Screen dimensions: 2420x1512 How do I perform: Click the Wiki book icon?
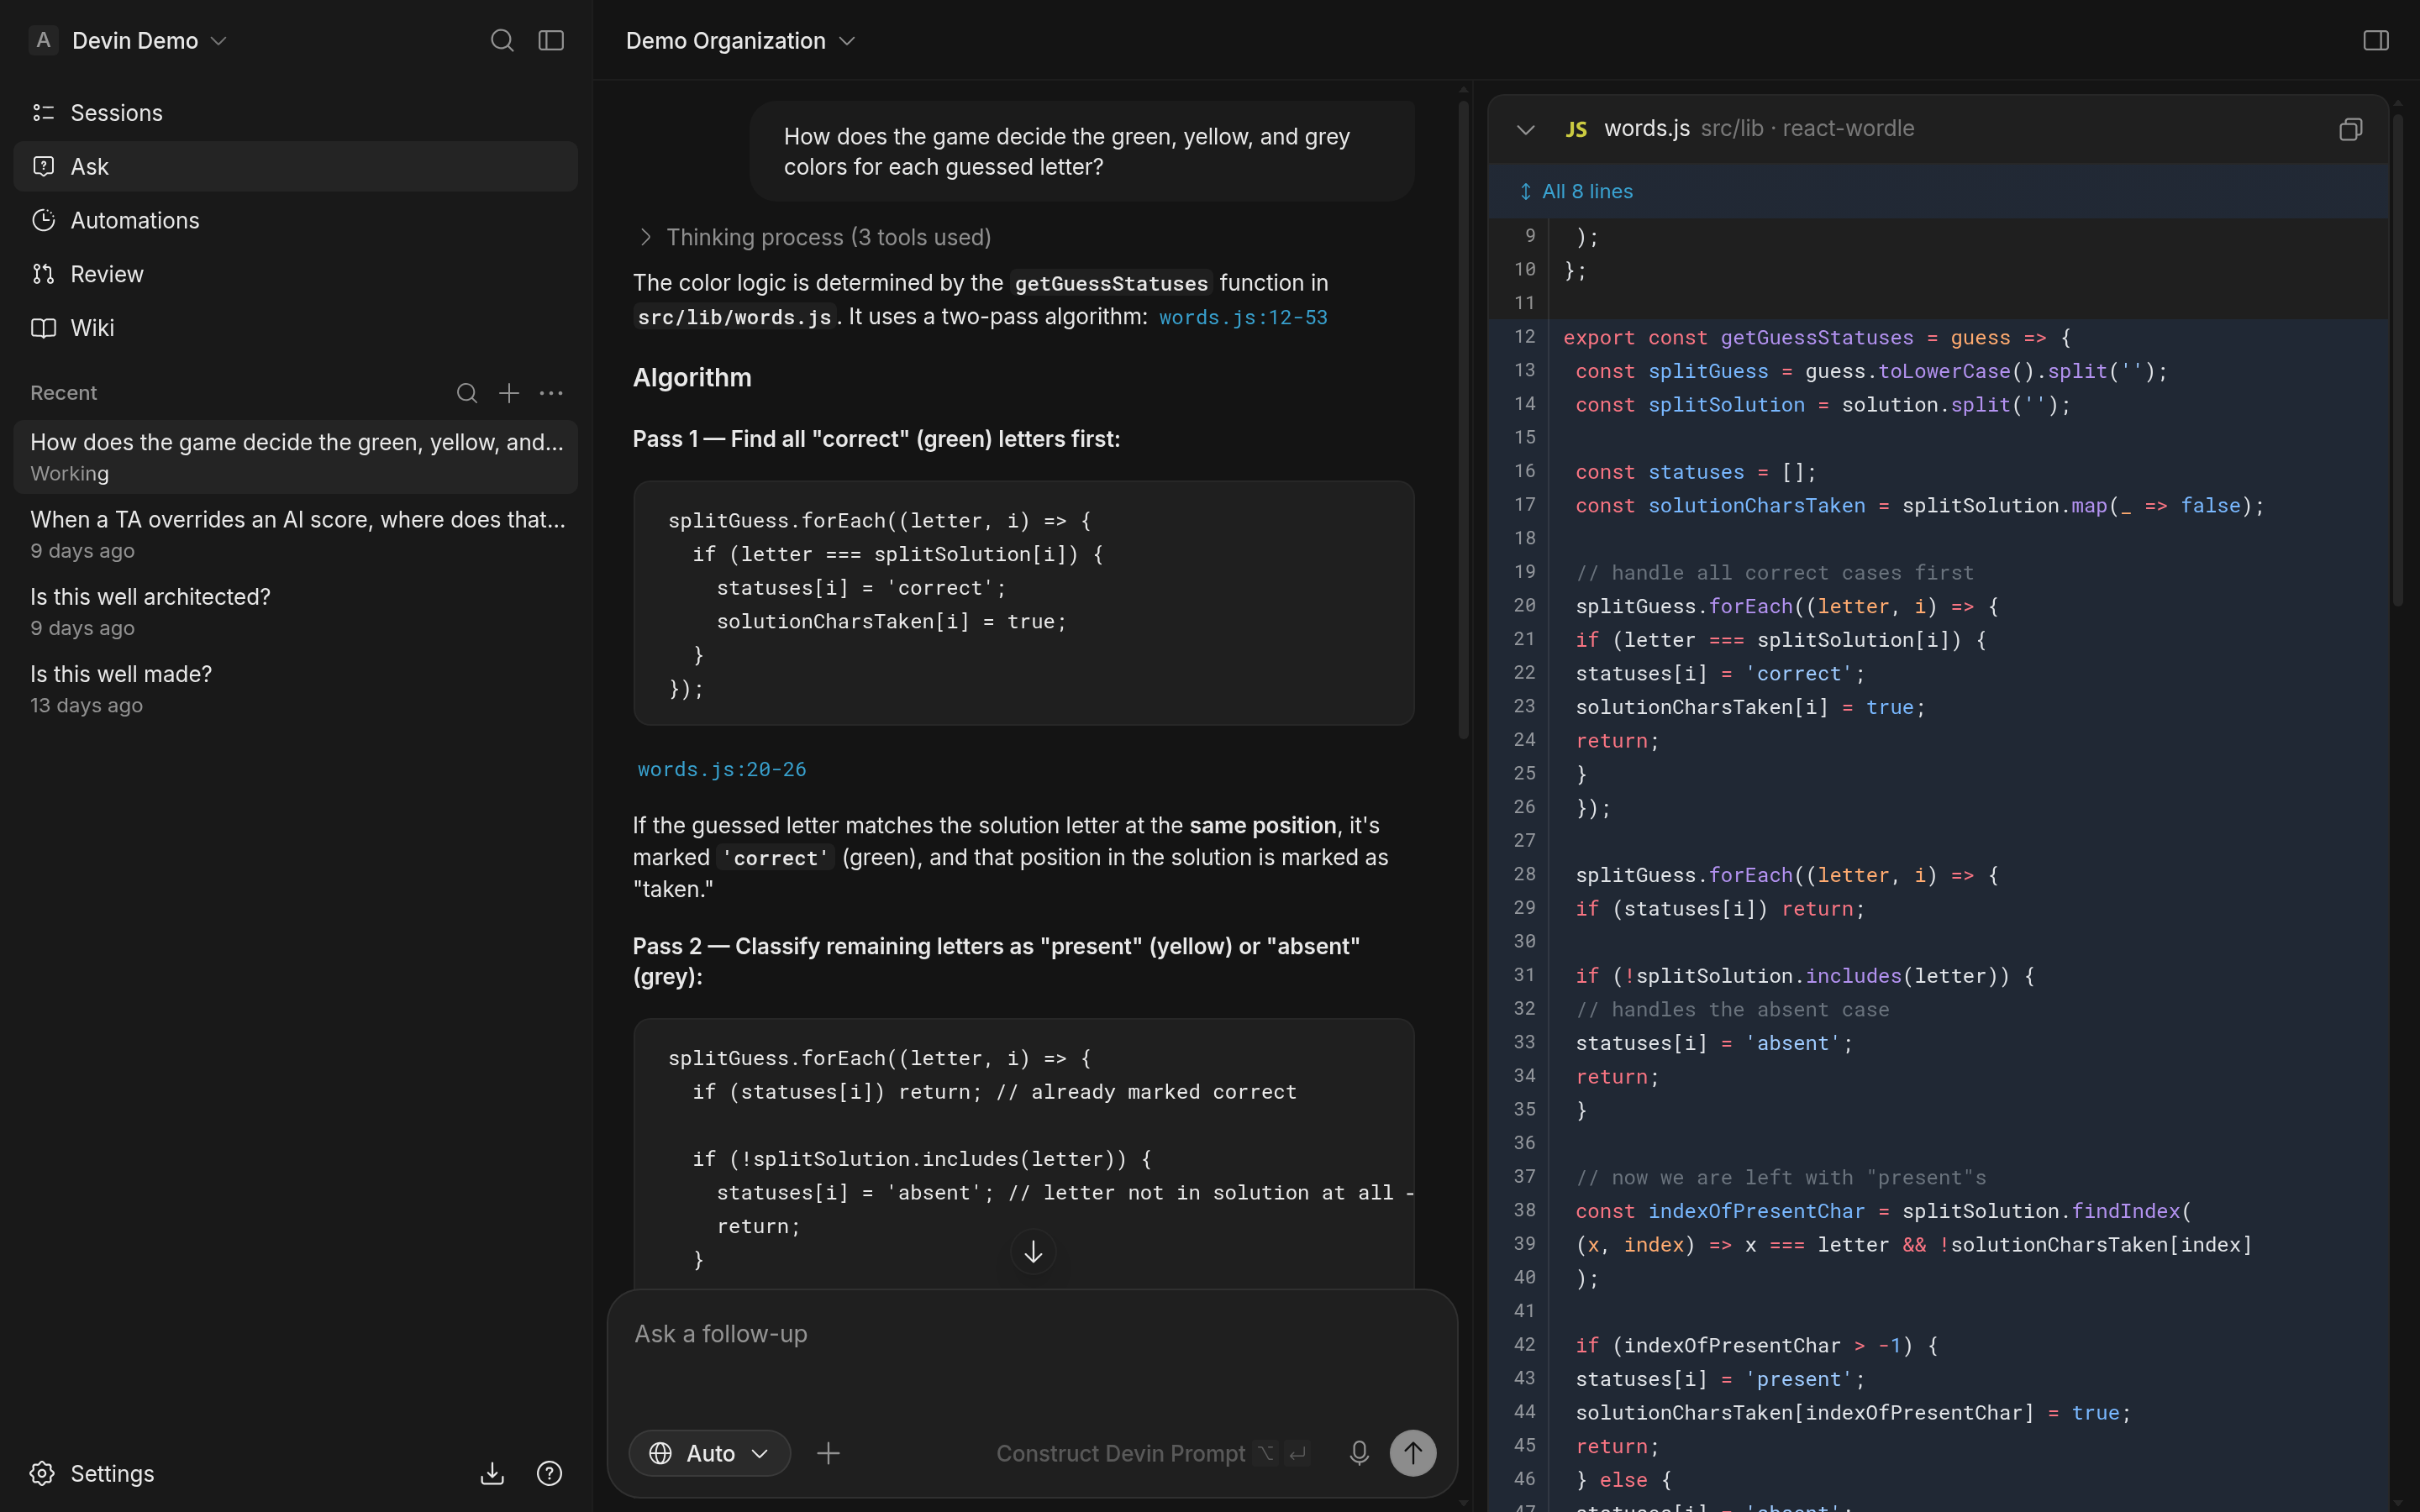point(43,328)
